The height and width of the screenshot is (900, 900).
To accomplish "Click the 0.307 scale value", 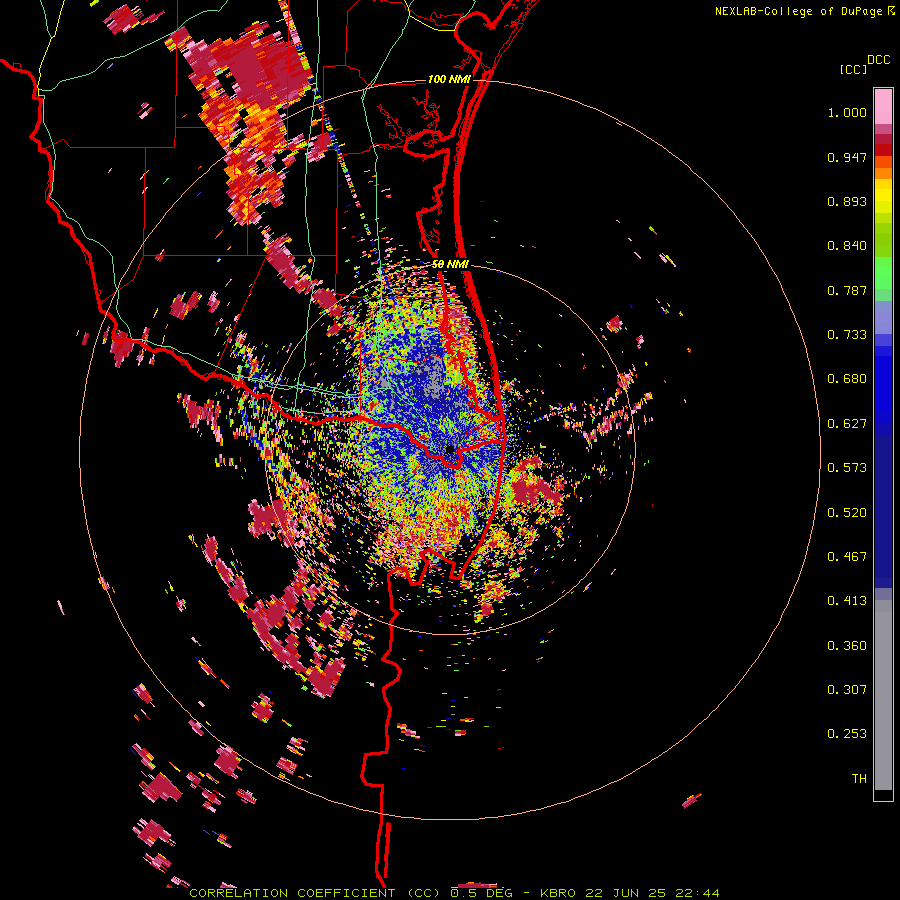I will 847,690.
